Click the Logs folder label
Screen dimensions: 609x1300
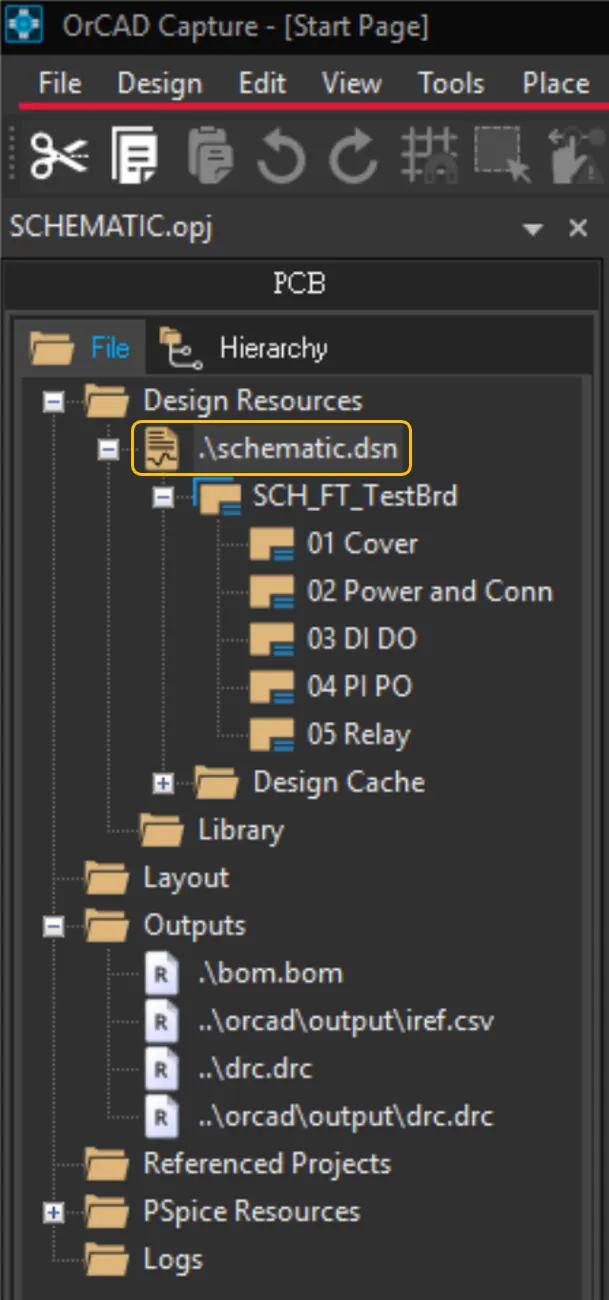click(172, 1260)
